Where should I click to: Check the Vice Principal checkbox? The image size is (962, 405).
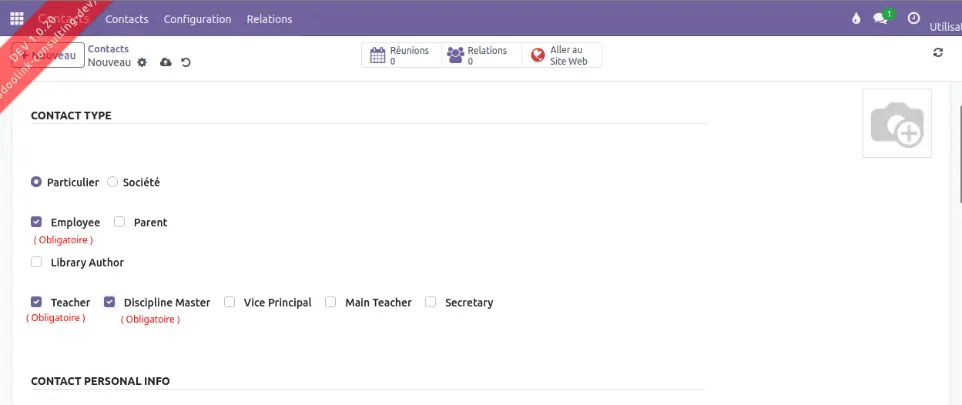point(230,302)
